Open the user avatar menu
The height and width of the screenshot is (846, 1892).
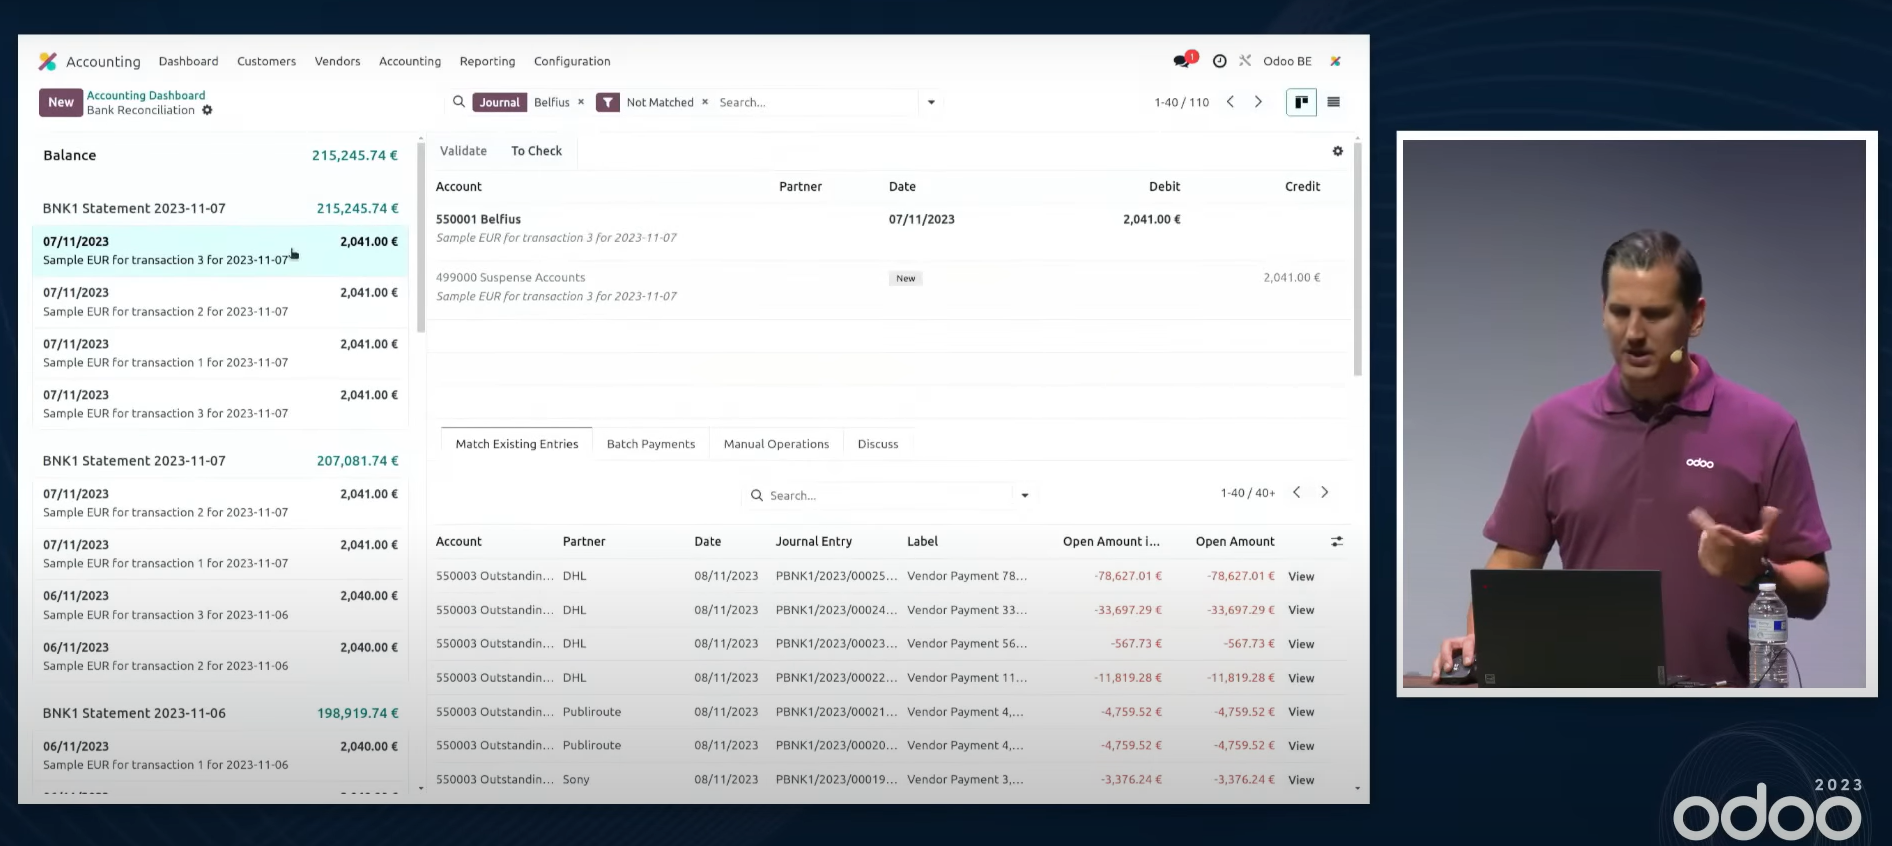click(x=1335, y=61)
